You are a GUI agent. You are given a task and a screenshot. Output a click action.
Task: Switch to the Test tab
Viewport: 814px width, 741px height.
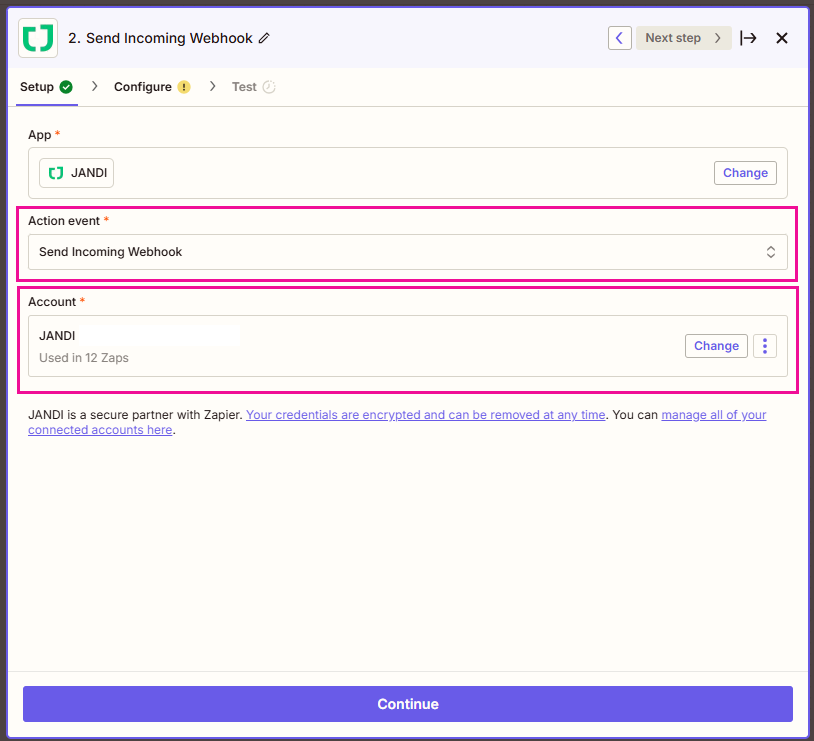click(x=244, y=87)
